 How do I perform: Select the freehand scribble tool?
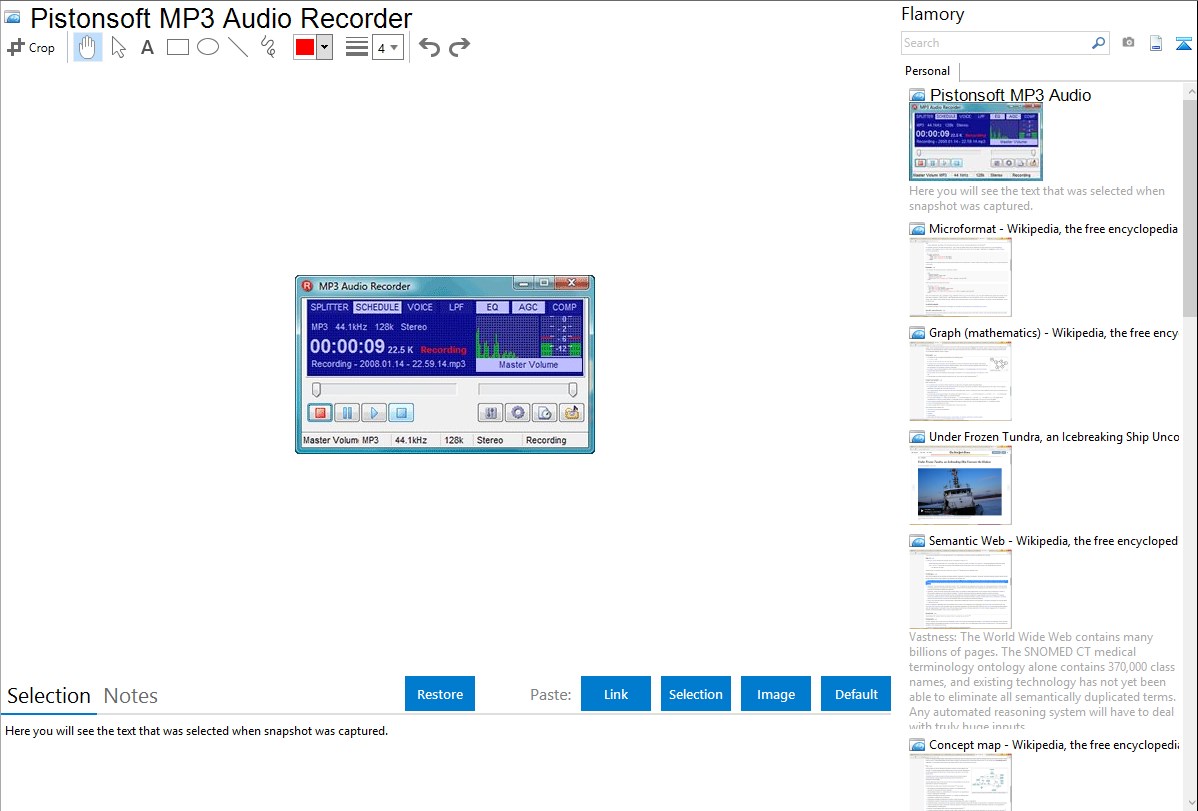[268, 47]
